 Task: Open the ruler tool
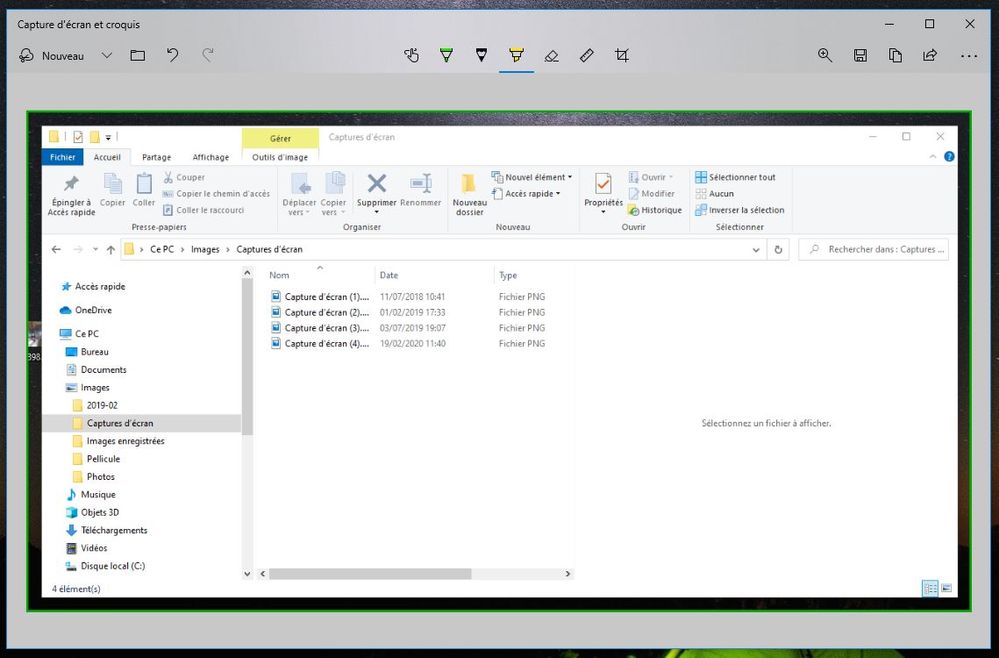coord(587,55)
